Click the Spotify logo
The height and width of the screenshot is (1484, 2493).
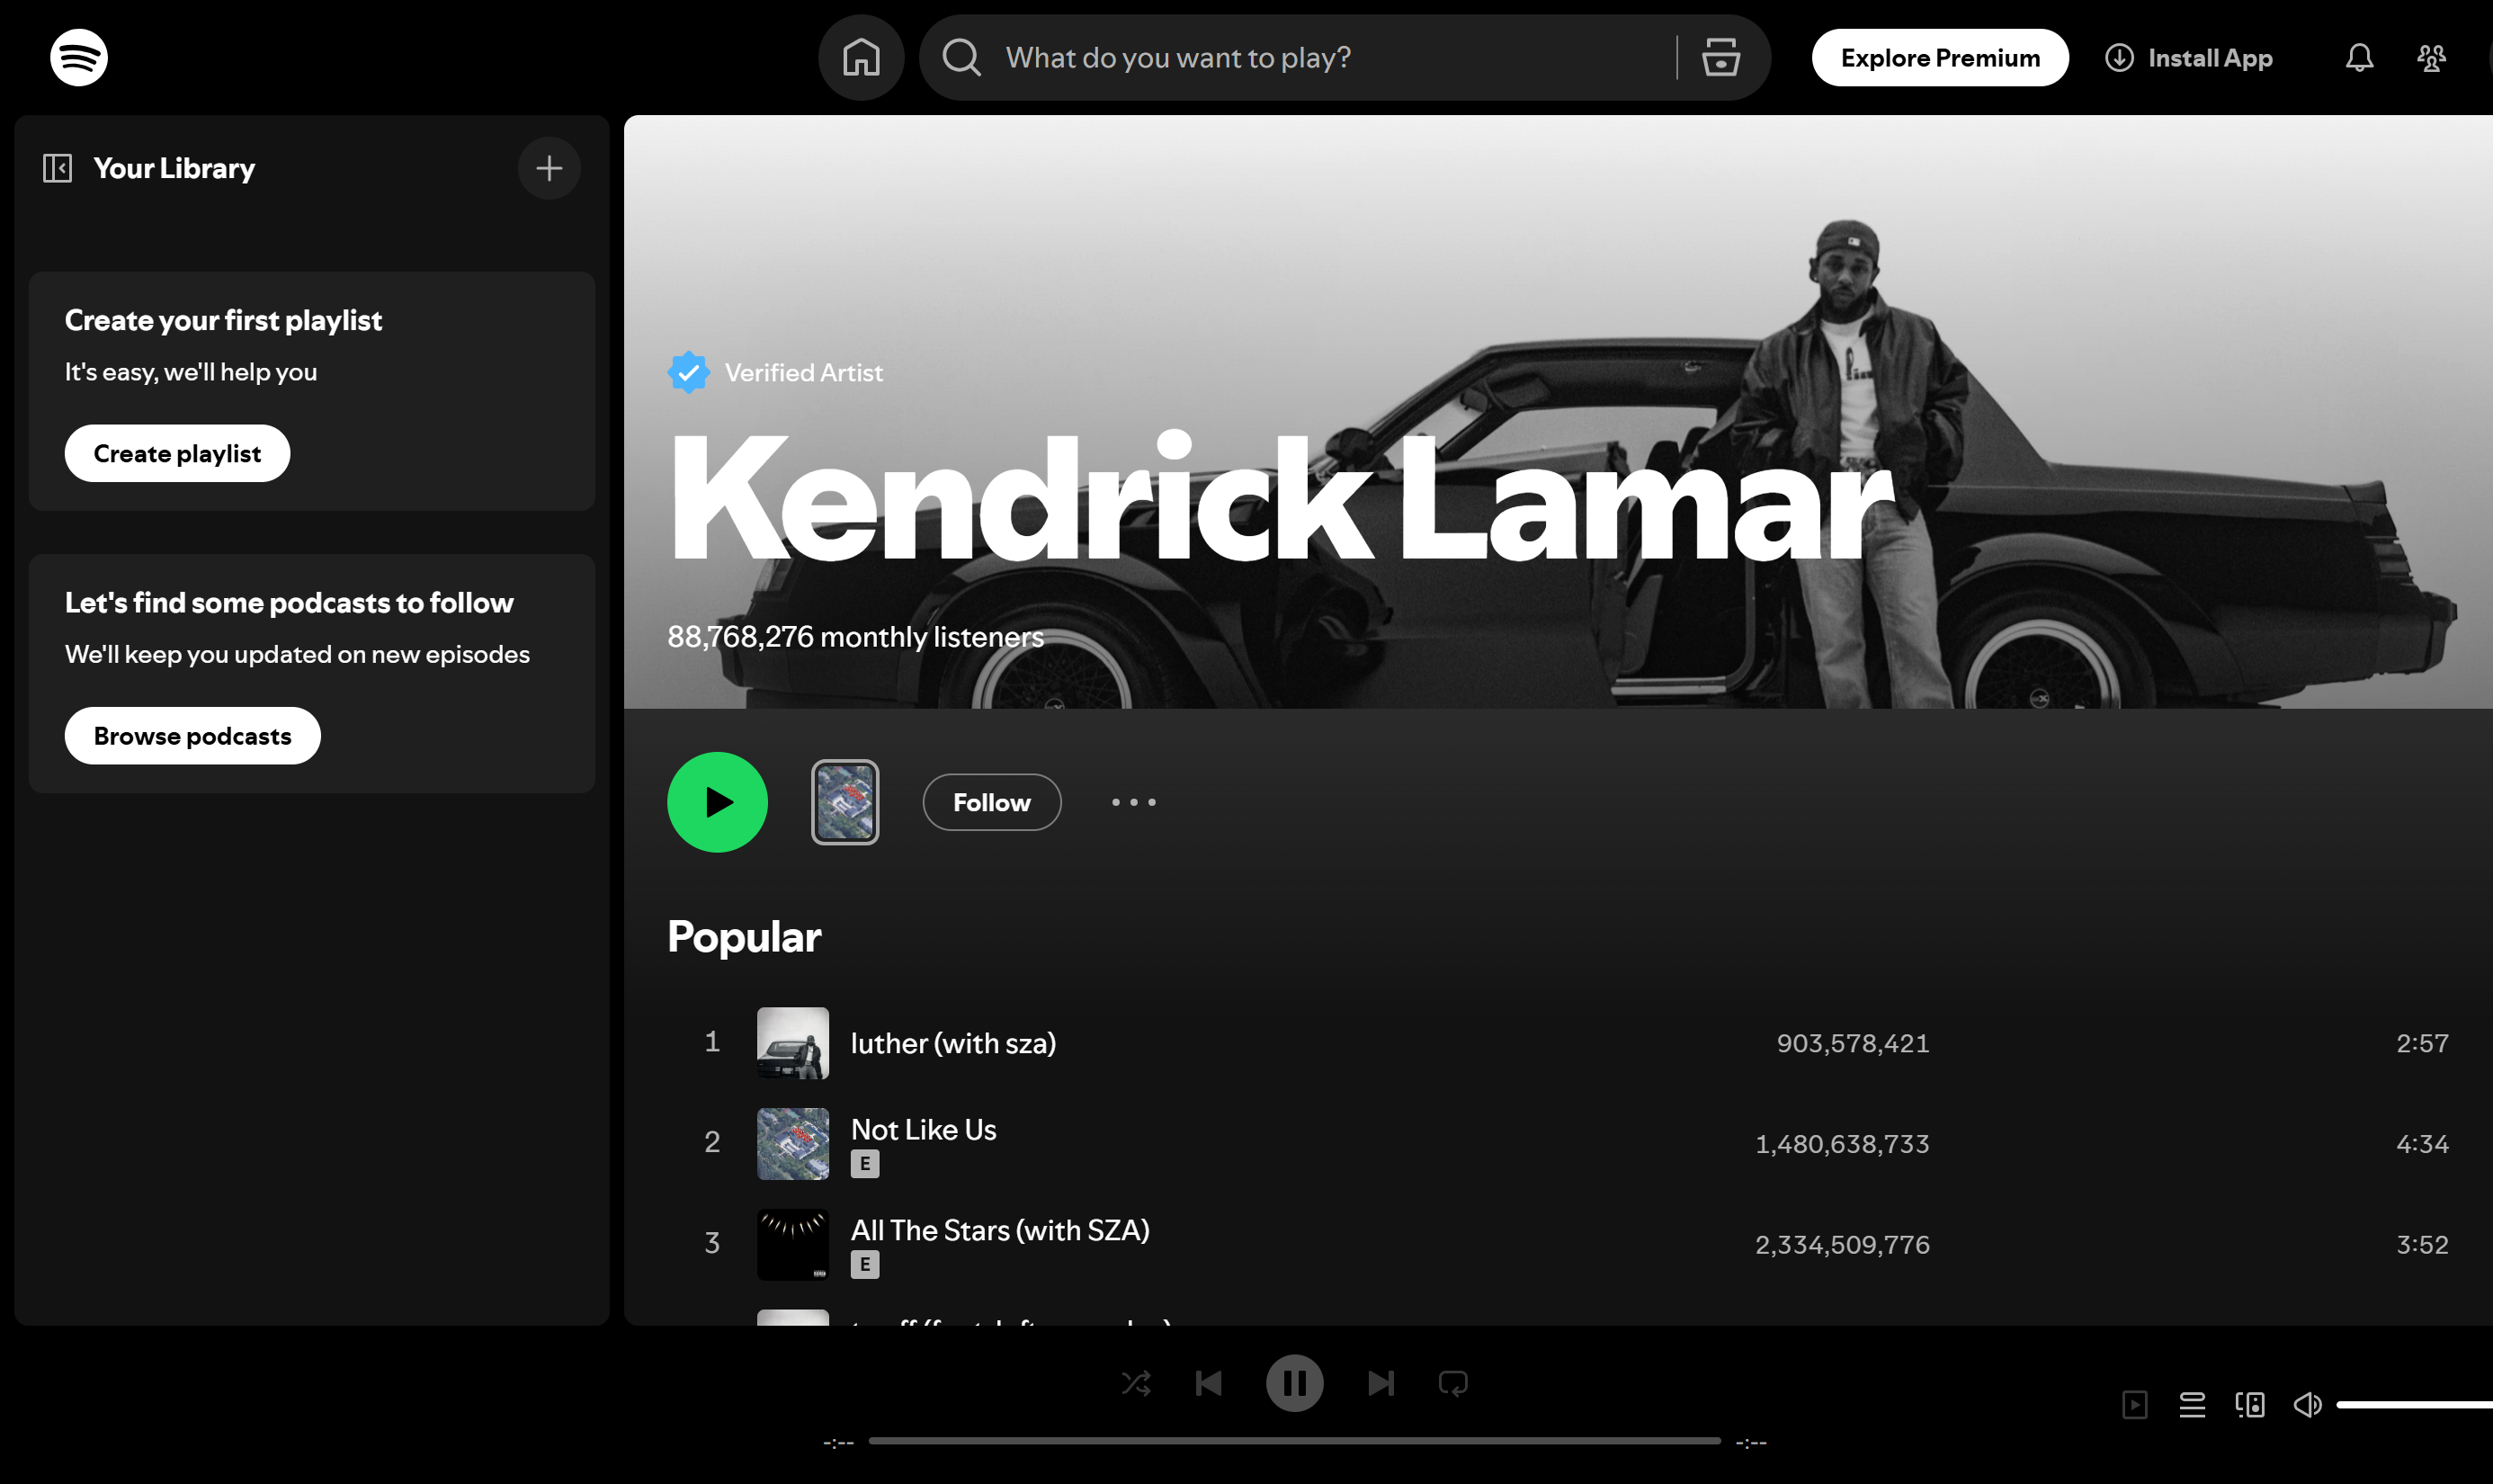point(78,57)
